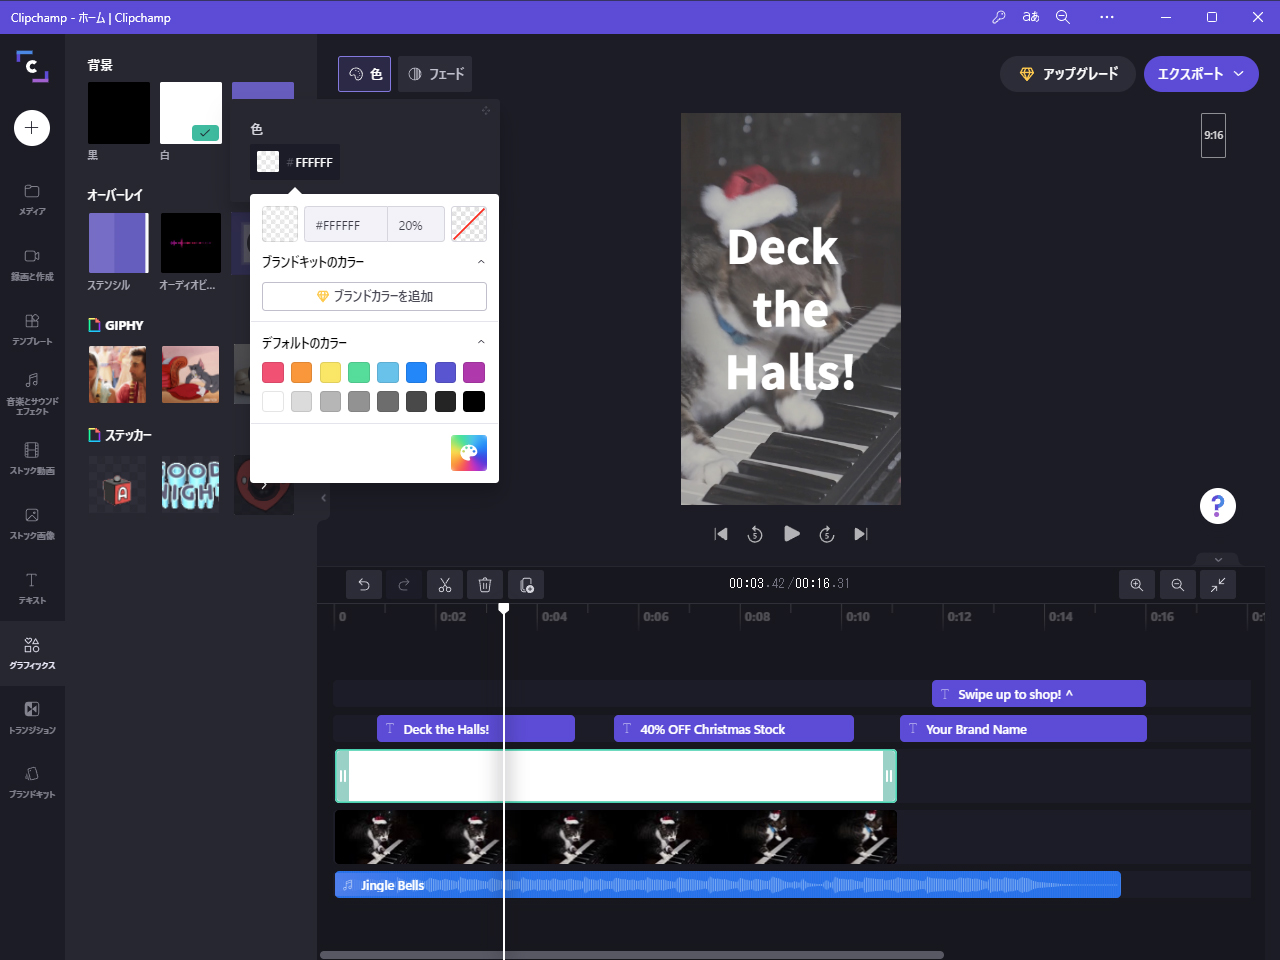The width and height of the screenshot is (1280, 960).
Task: Open the テキスト sidebar section
Action: click(x=32, y=589)
